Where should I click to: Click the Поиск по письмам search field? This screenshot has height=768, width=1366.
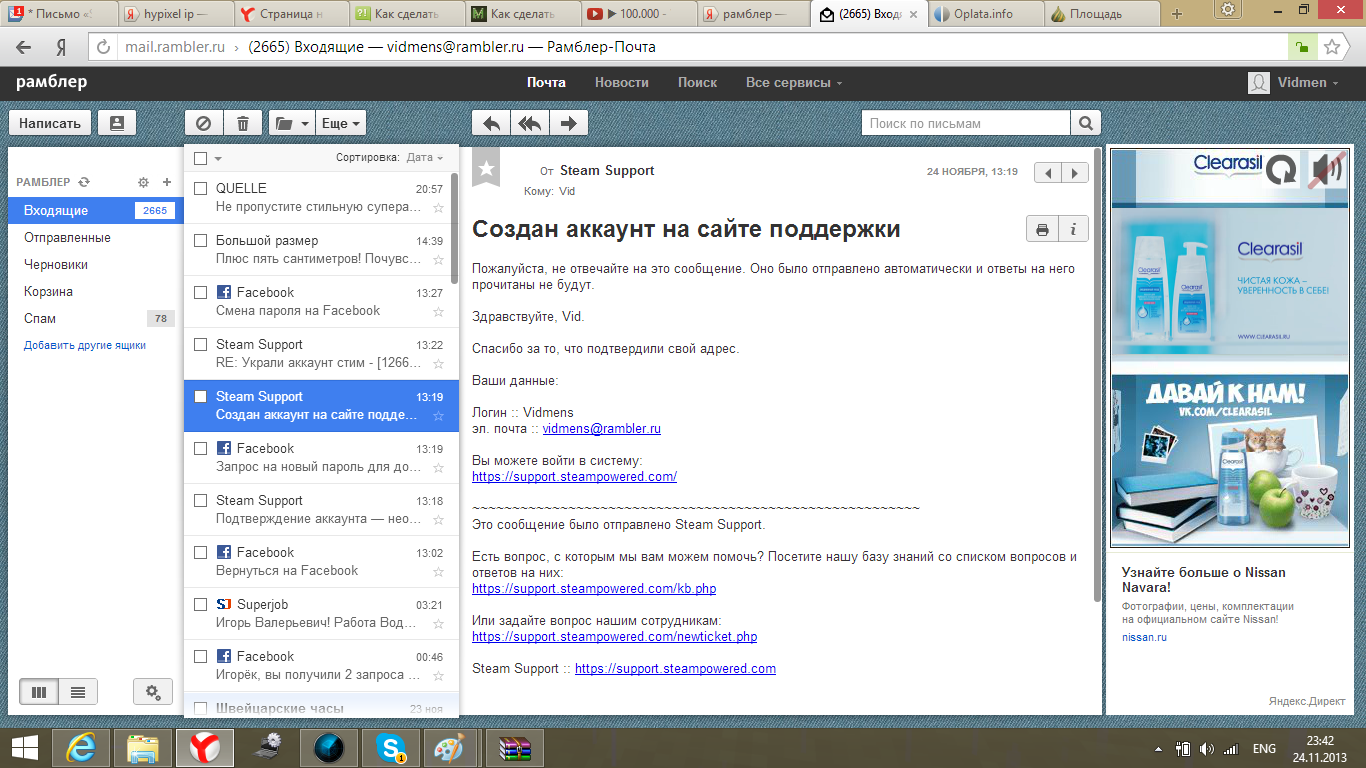[x=966, y=123]
